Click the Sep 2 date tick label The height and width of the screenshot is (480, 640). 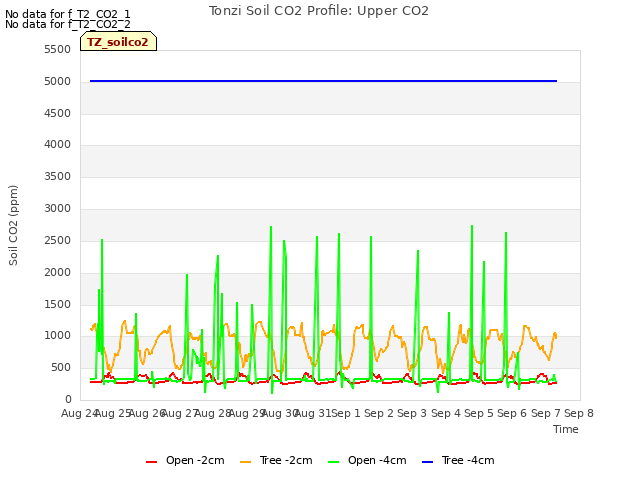[x=379, y=413]
